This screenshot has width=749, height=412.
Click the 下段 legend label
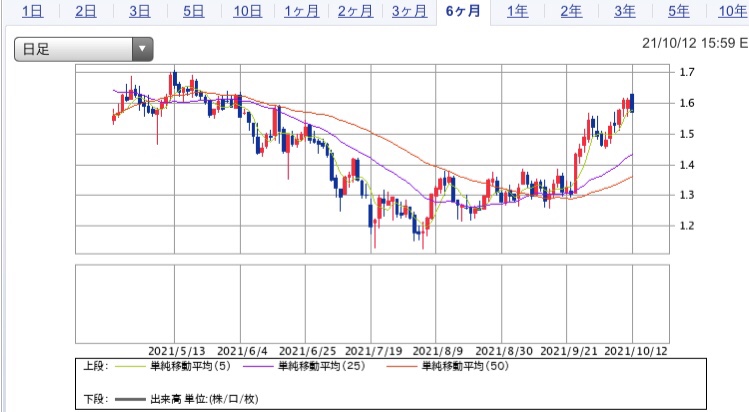click(96, 399)
